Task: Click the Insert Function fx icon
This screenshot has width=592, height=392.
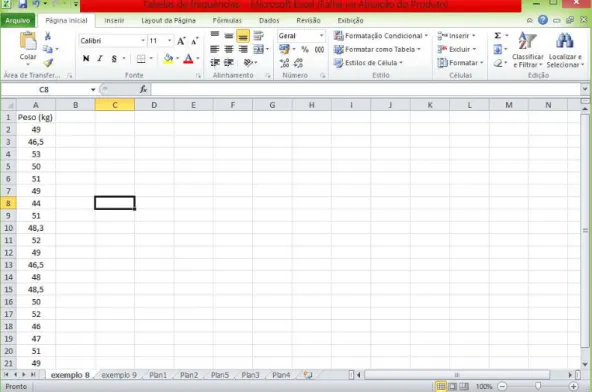Action: [143, 90]
